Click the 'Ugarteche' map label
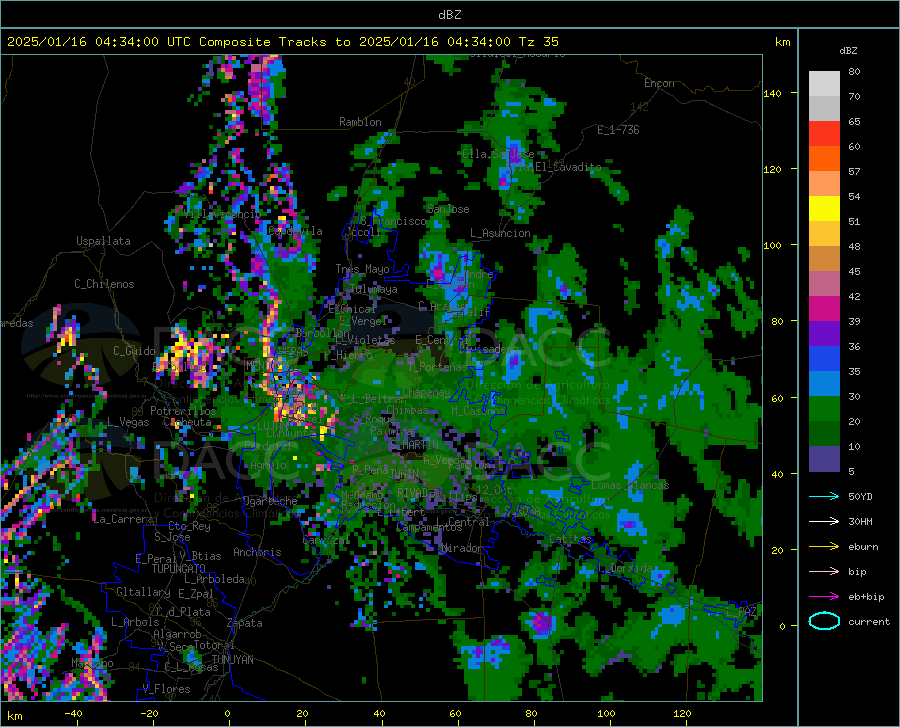The image size is (900, 727). tap(270, 501)
